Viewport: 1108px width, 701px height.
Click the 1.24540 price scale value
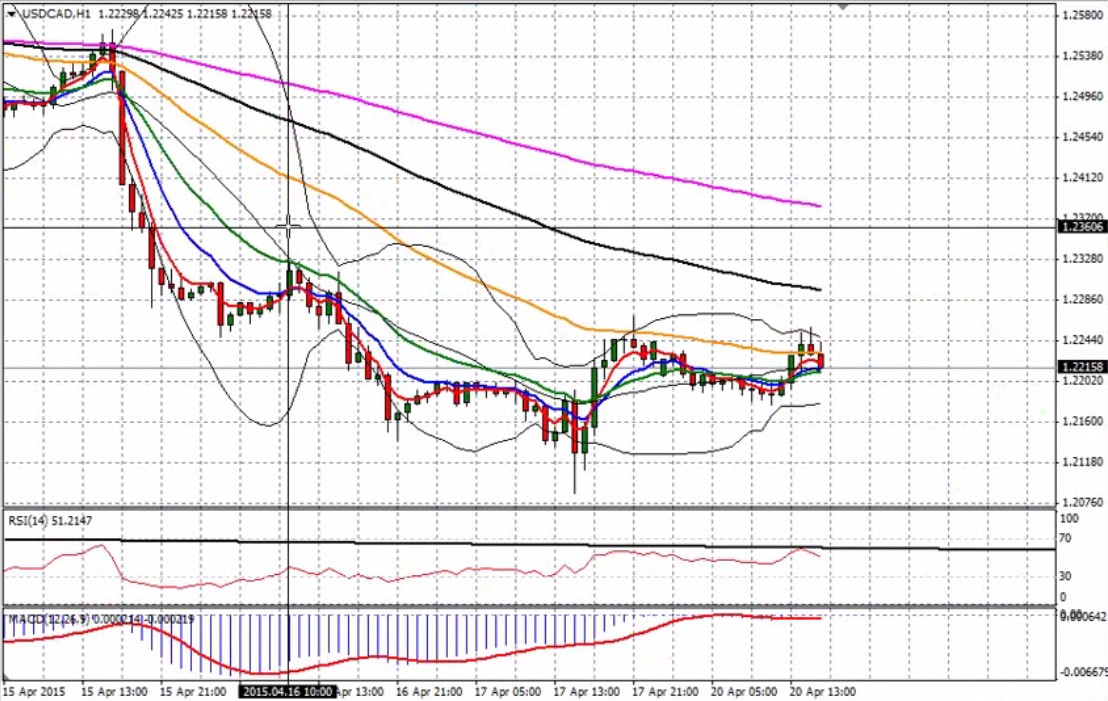pyautogui.click(x=1083, y=137)
